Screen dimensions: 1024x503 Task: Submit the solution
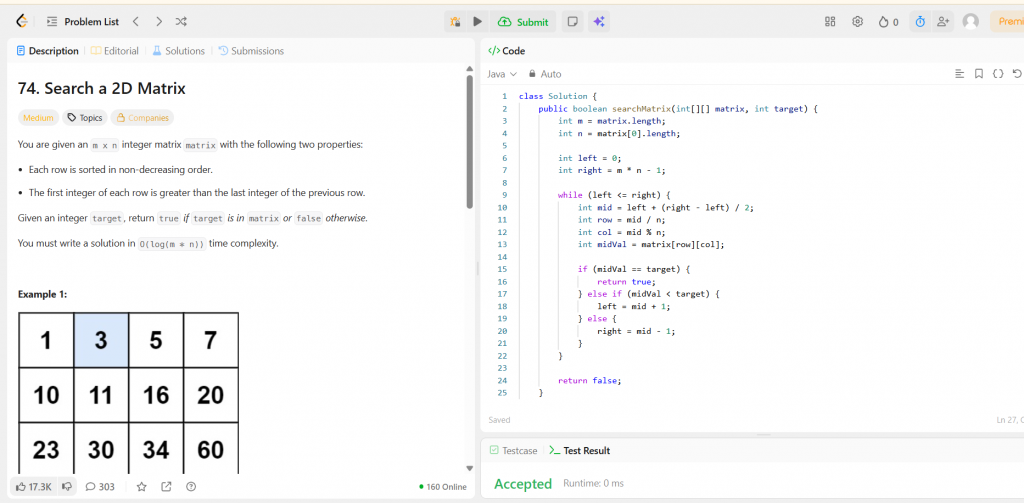(523, 22)
